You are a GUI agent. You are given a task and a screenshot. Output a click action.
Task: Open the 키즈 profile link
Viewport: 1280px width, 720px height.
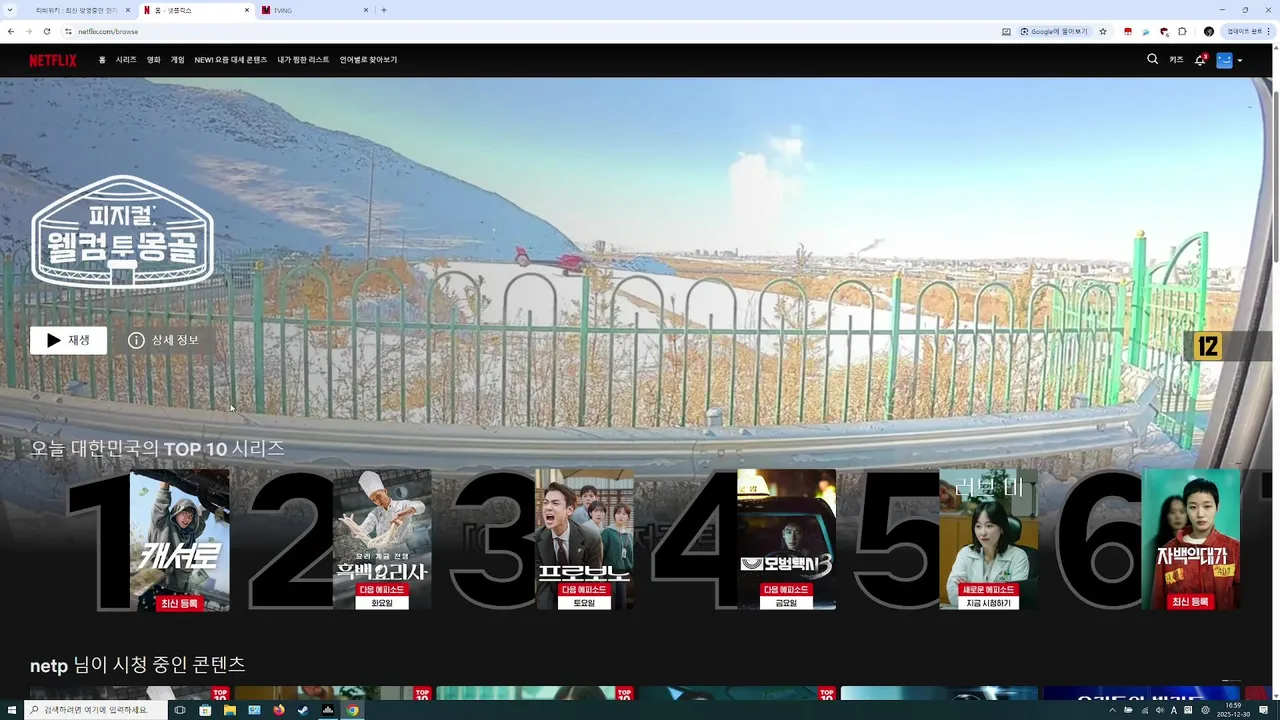[1176, 60]
